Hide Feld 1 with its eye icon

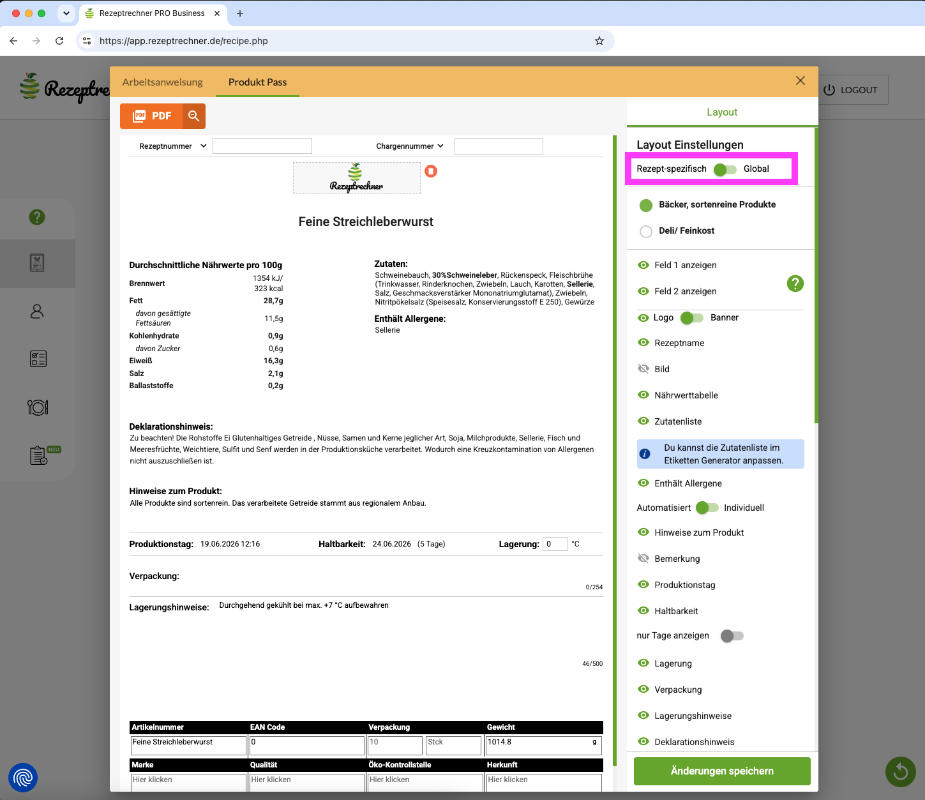tap(644, 265)
